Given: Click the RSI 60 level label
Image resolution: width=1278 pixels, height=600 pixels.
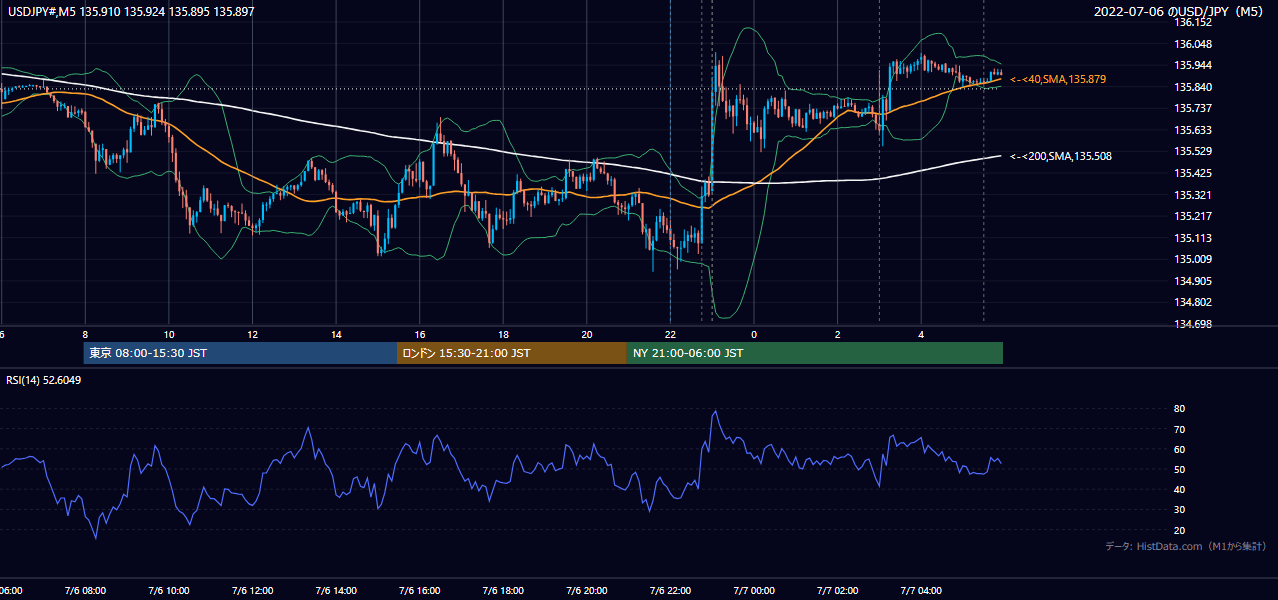Looking at the screenshot, I should [x=1179, y=449].
